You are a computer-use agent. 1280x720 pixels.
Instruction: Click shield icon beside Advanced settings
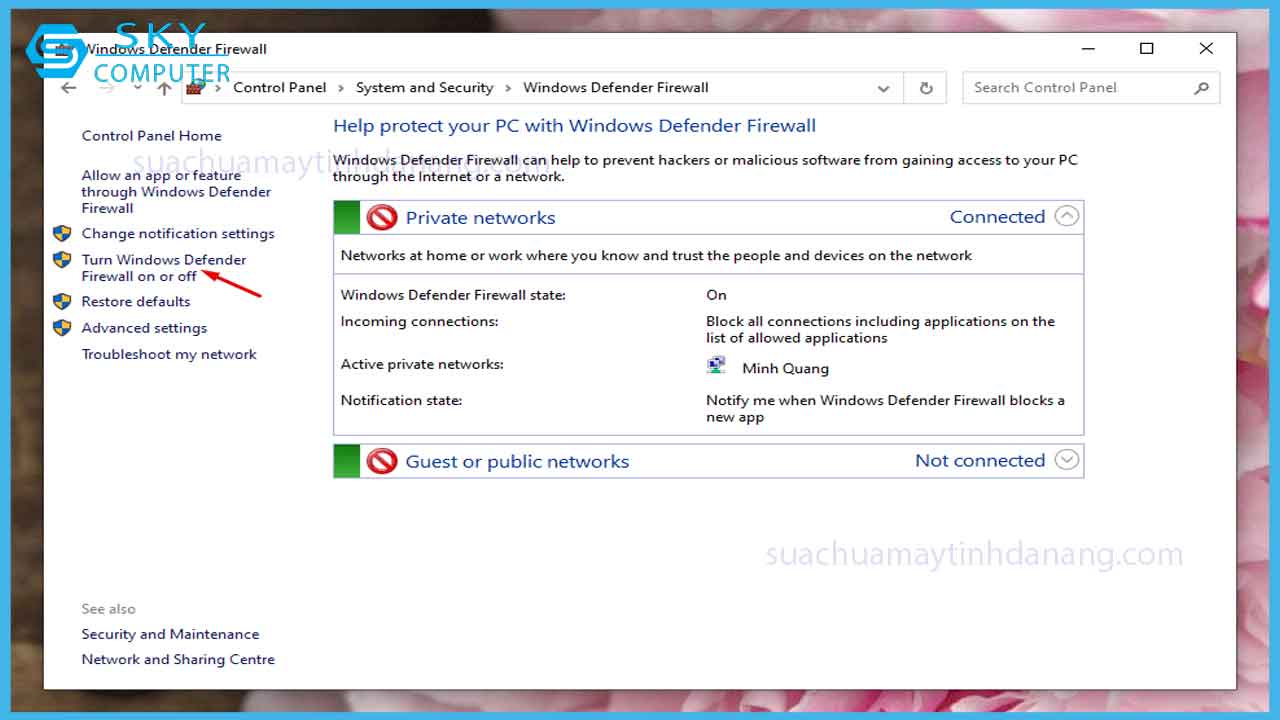(x=62, y=327)
